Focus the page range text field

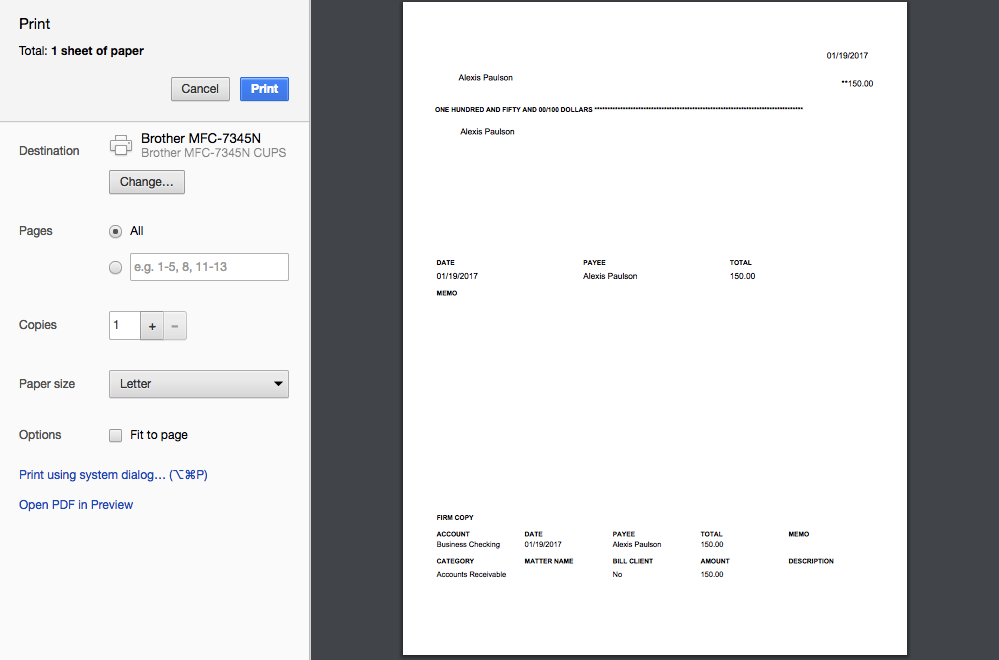coord(209,267)
